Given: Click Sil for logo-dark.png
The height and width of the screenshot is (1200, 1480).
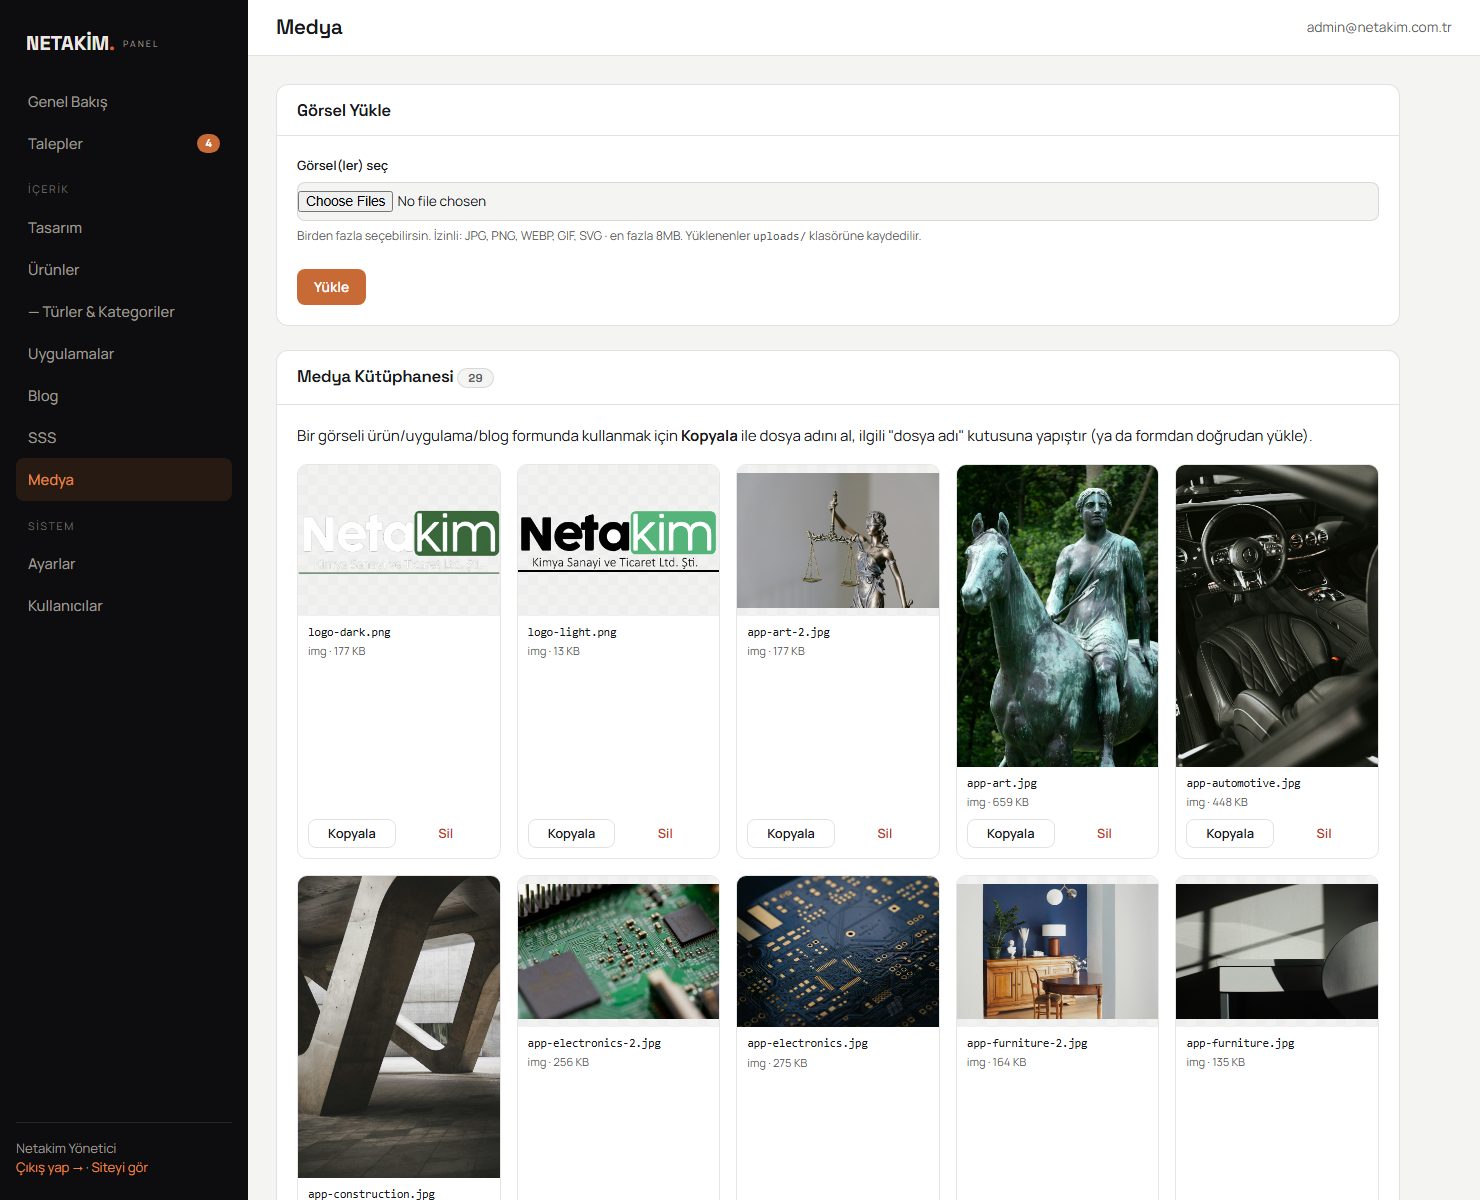Looking at the screenshot, I should click(x=446, y=834).
